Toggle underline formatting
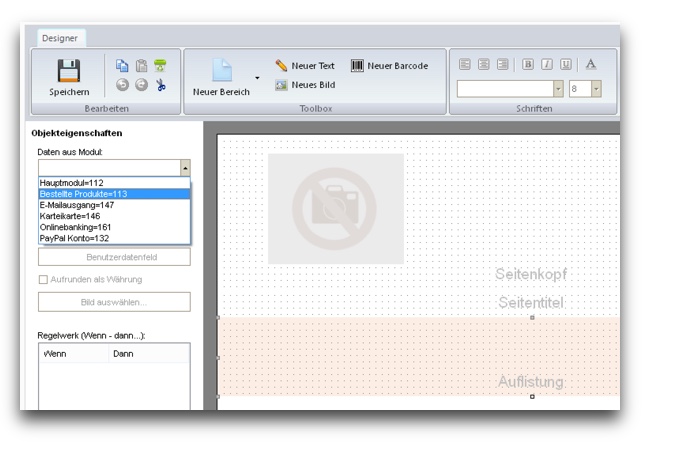682x452 pixels. coord(565,64)
